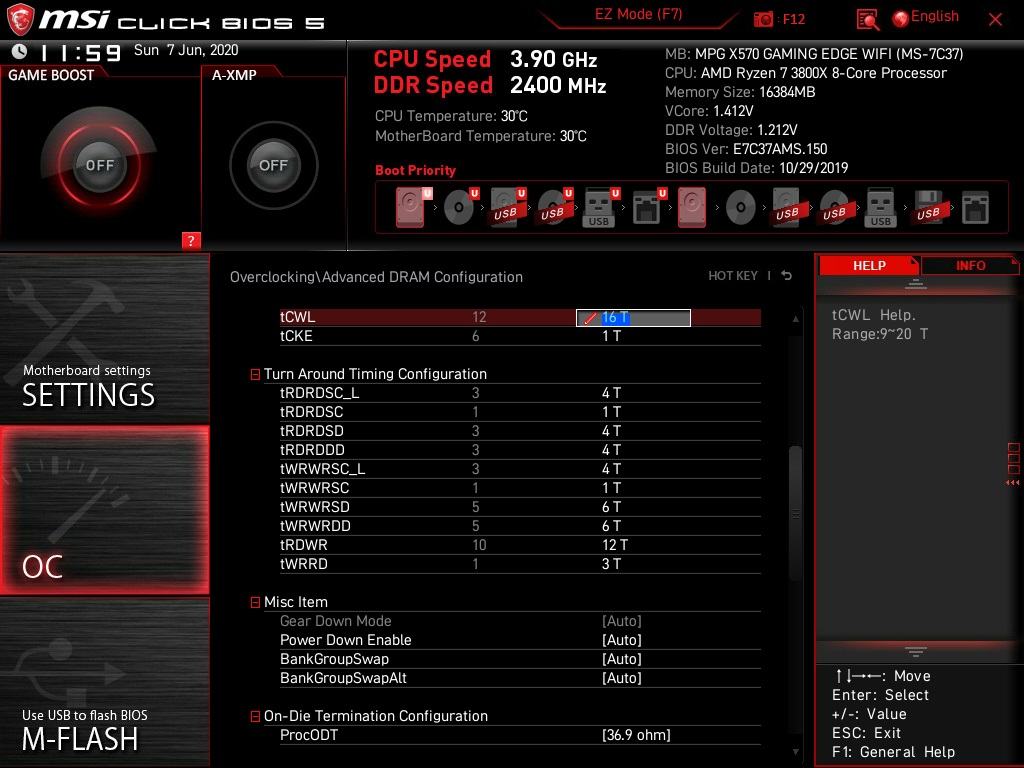Image resolution: width=1024 pixels, height=768 pixels.
Task: Select the second hard disk boot device without U badge
Action: [x=692, y=207]
